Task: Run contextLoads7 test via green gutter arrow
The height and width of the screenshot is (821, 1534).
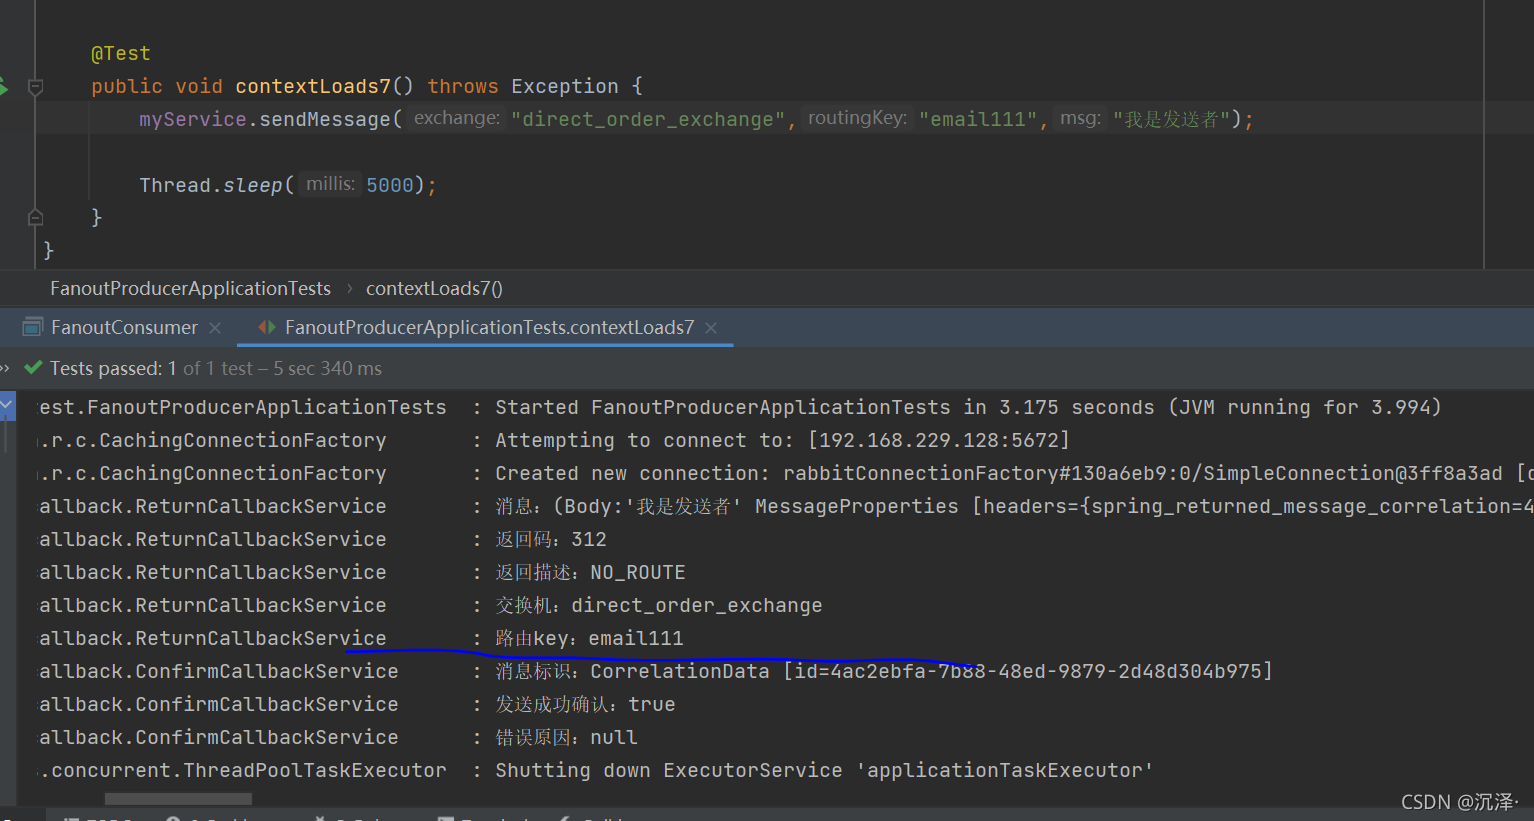Action: point(3,87)
